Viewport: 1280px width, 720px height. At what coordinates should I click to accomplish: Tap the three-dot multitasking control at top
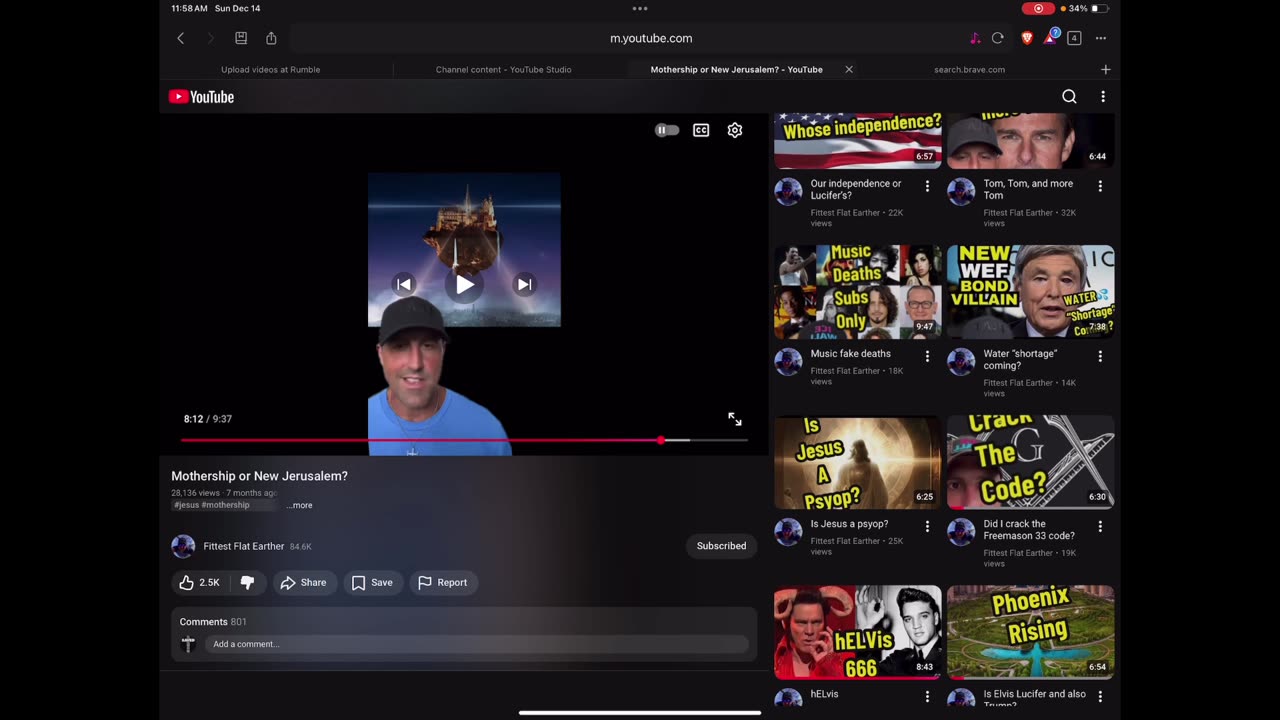tap(640, 8)
